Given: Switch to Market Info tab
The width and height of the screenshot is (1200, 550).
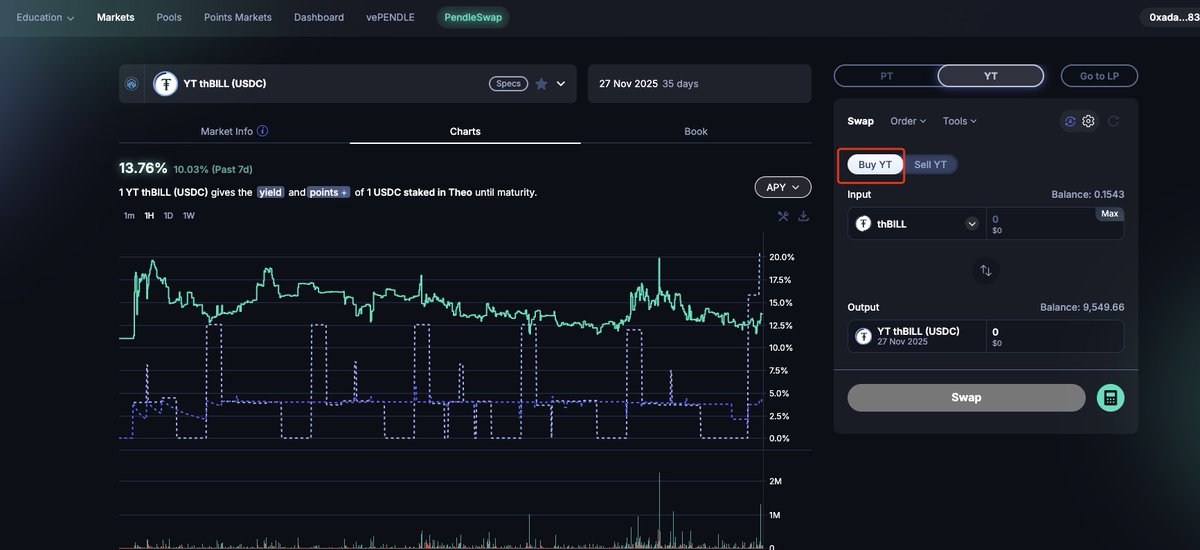Looking at the screenshot, I should (234, 131).
